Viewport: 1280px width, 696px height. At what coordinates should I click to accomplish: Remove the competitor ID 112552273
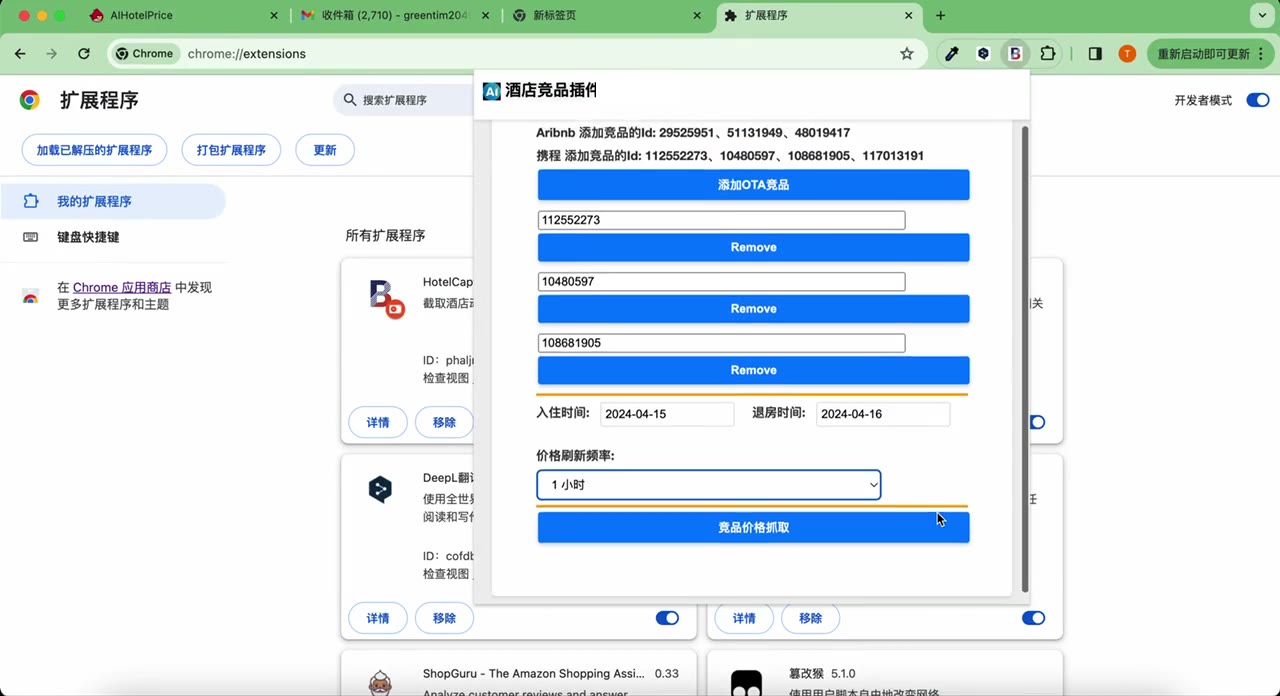[x=753, y=247]
